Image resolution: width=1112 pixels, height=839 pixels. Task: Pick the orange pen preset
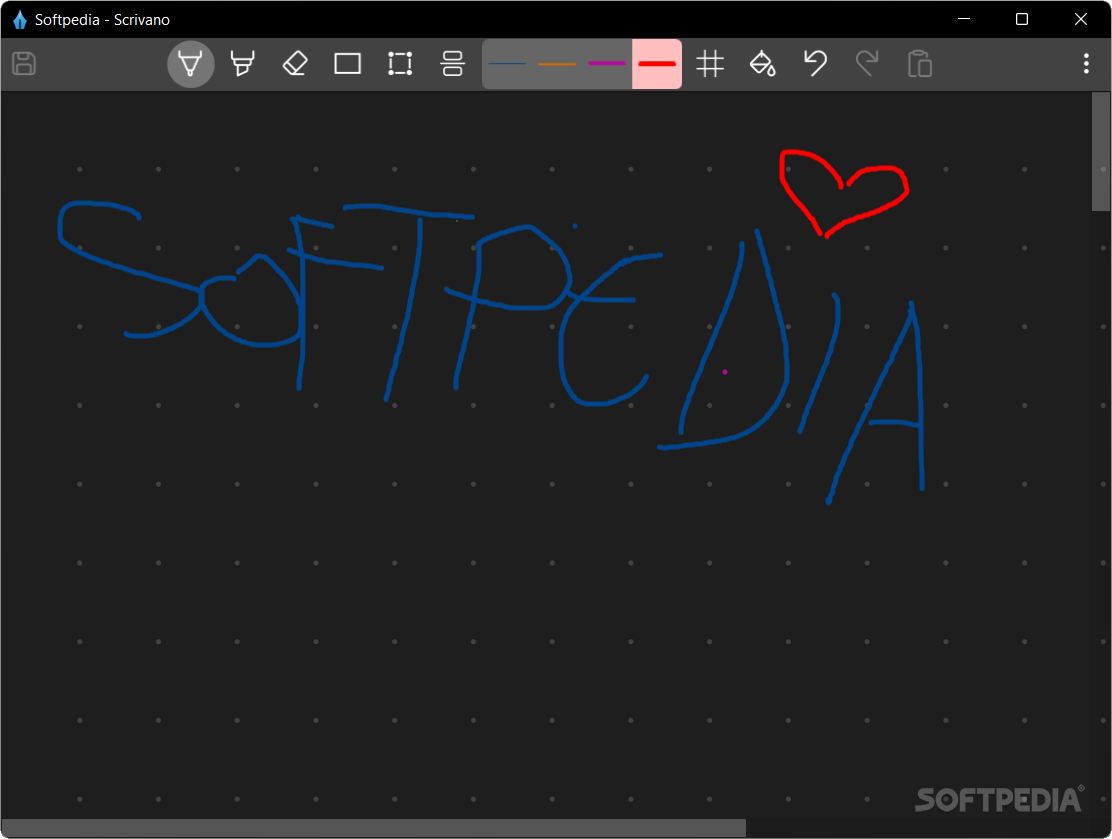click(x=557, y=64)
